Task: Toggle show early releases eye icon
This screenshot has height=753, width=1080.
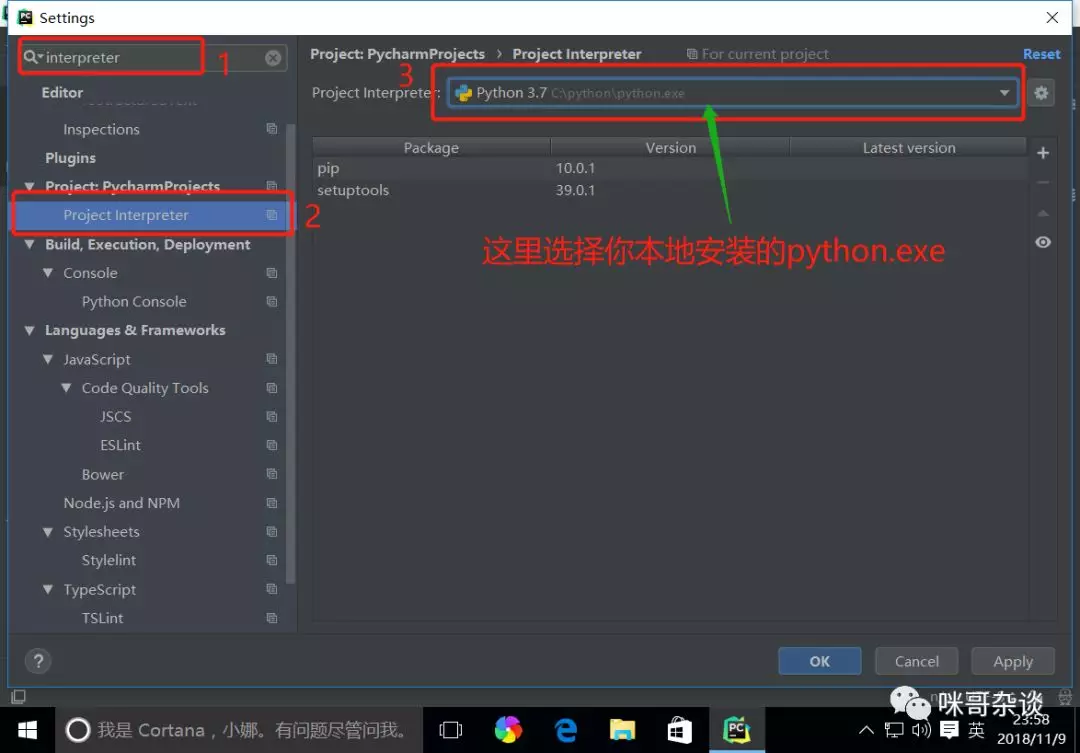Action: (1043, 243)
